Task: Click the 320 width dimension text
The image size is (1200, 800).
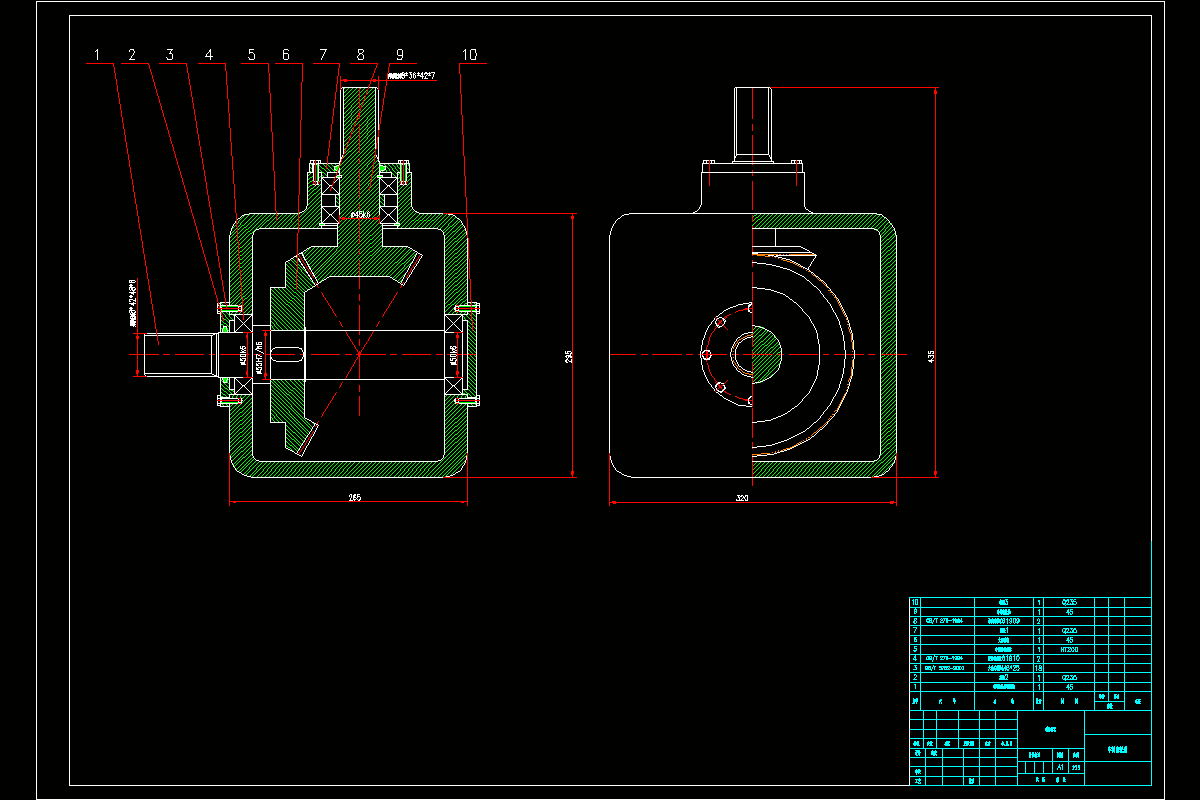Action: (742, 497)
